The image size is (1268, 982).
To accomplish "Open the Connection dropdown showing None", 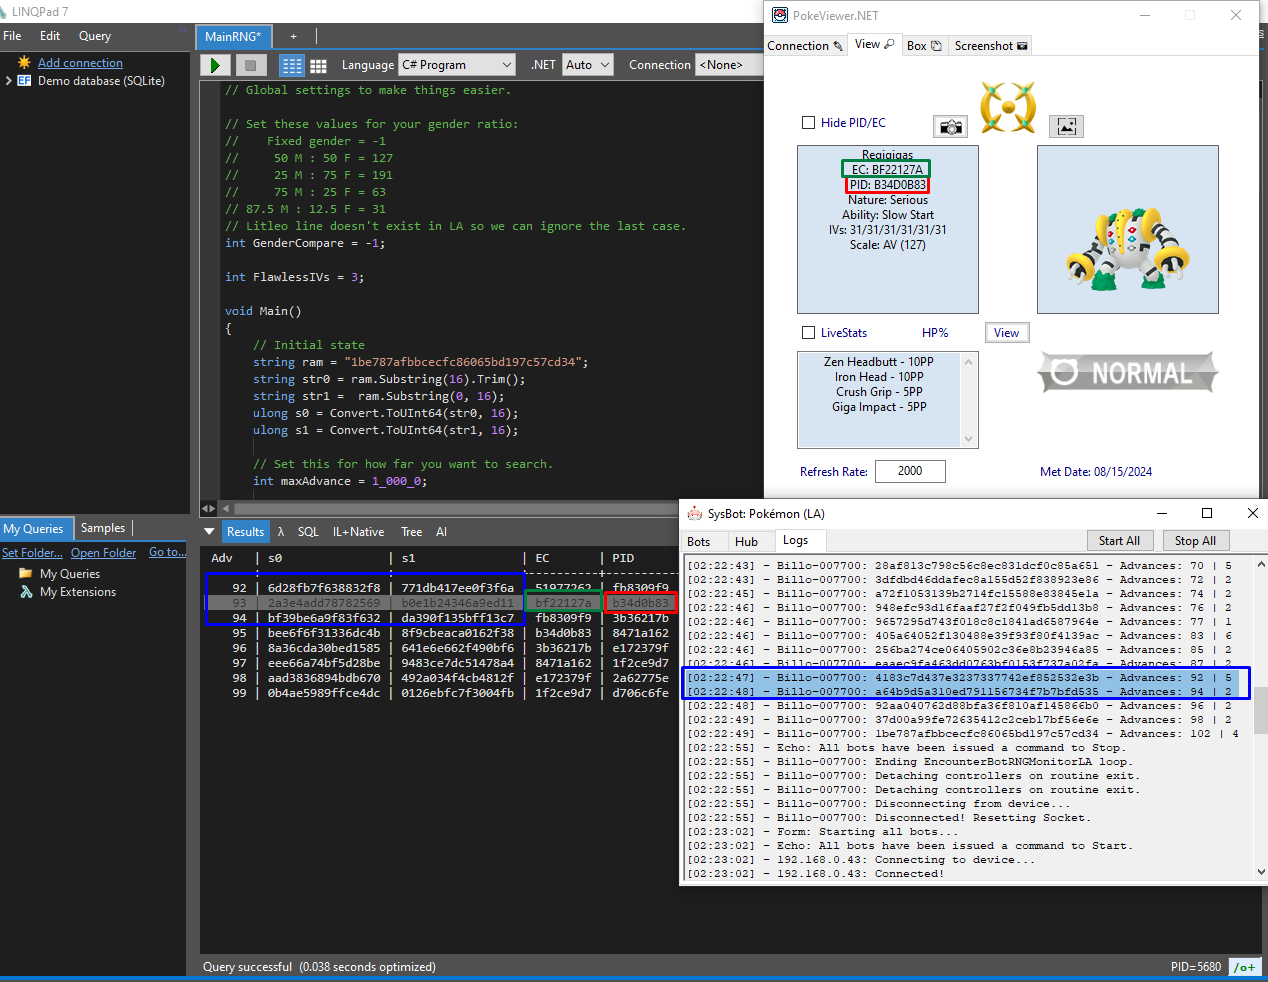I will point(730,65).
